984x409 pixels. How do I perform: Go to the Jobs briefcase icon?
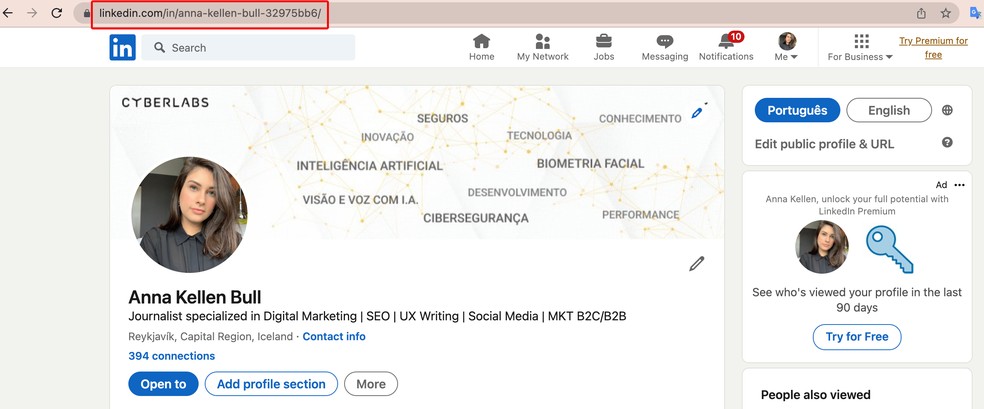click(x=604, y=42)
